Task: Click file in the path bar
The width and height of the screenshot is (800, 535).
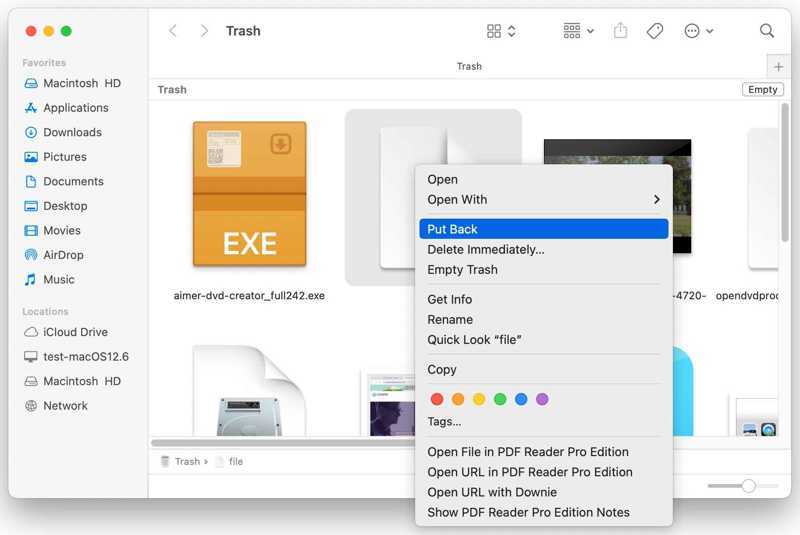Action: (230, 462)
